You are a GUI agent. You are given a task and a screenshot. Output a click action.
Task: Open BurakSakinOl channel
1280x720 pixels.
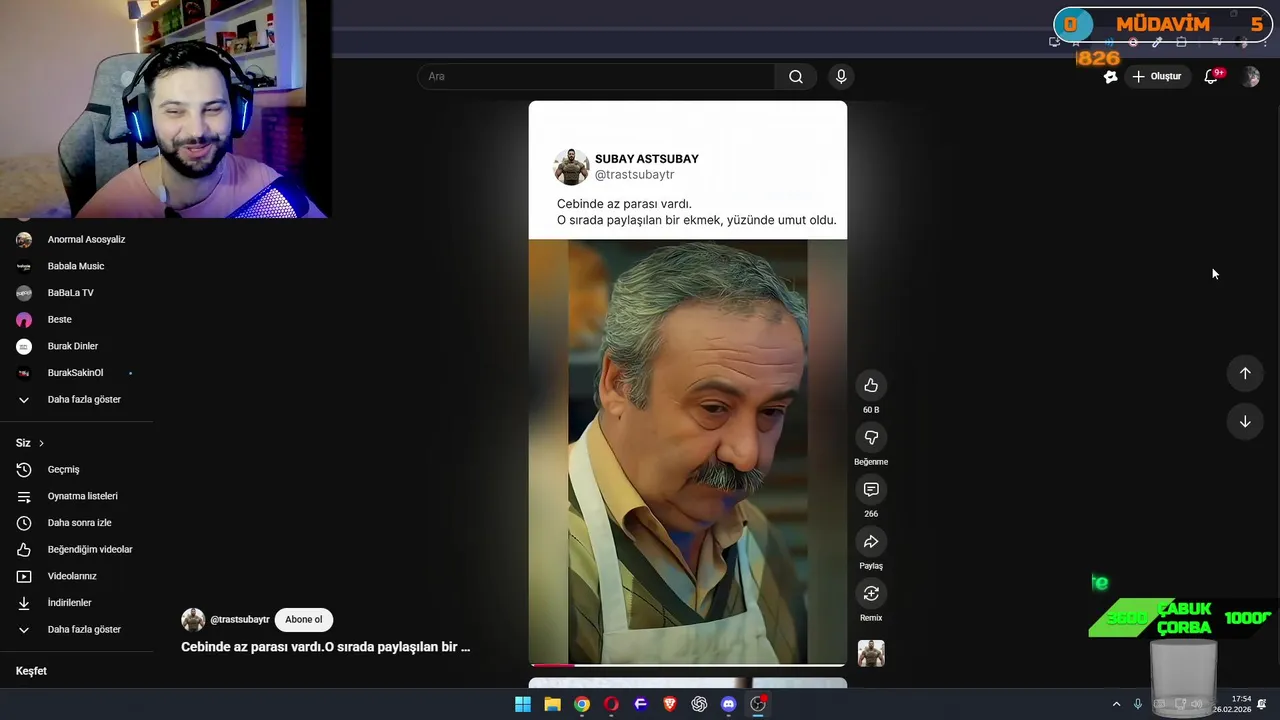[x=77, y=373]
